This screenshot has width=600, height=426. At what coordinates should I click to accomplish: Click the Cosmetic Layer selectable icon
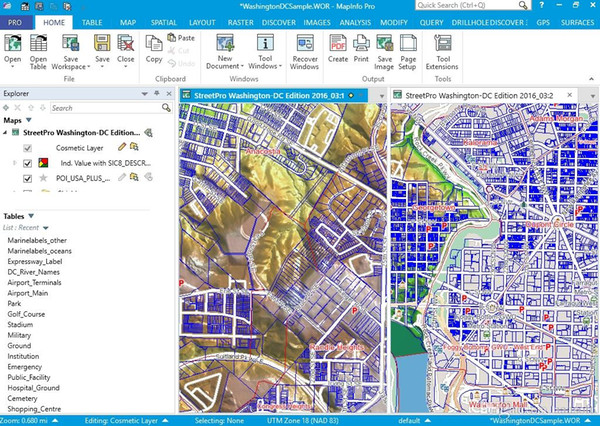(134, 146)
